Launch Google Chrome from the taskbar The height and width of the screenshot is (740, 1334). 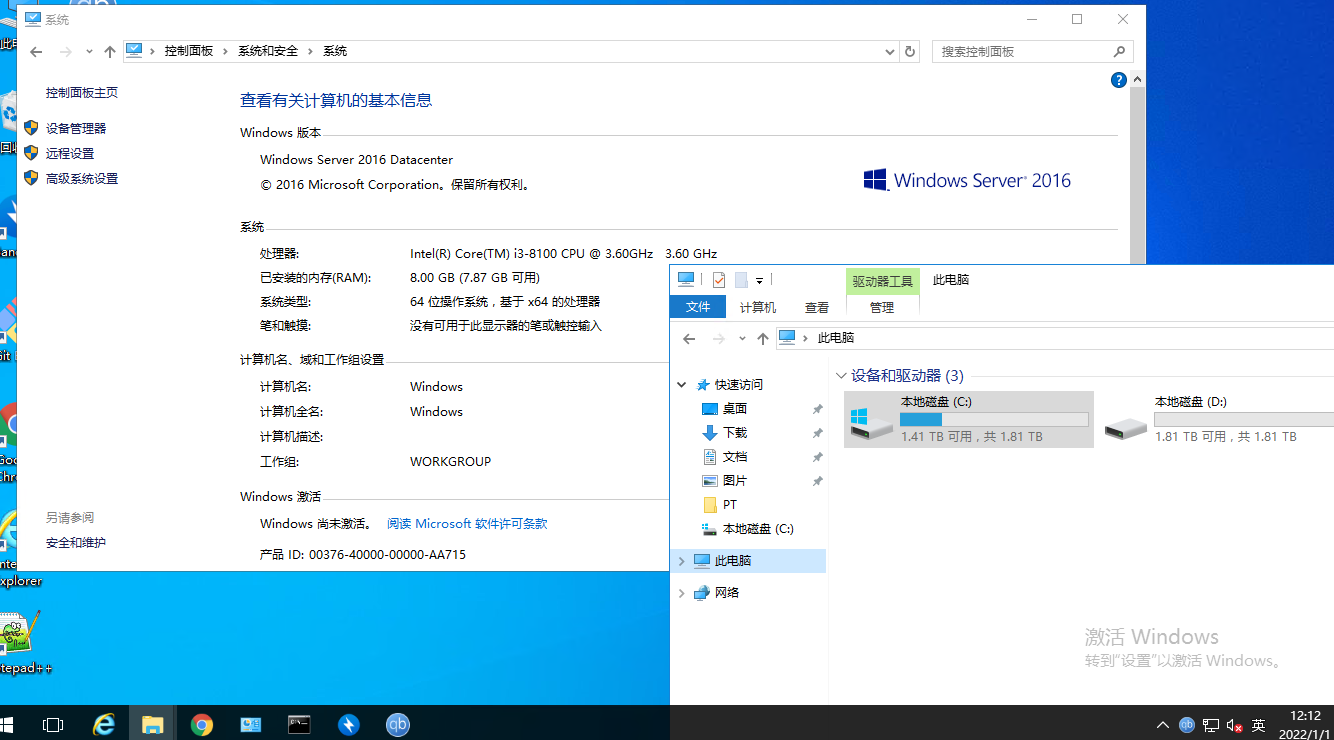202,725
